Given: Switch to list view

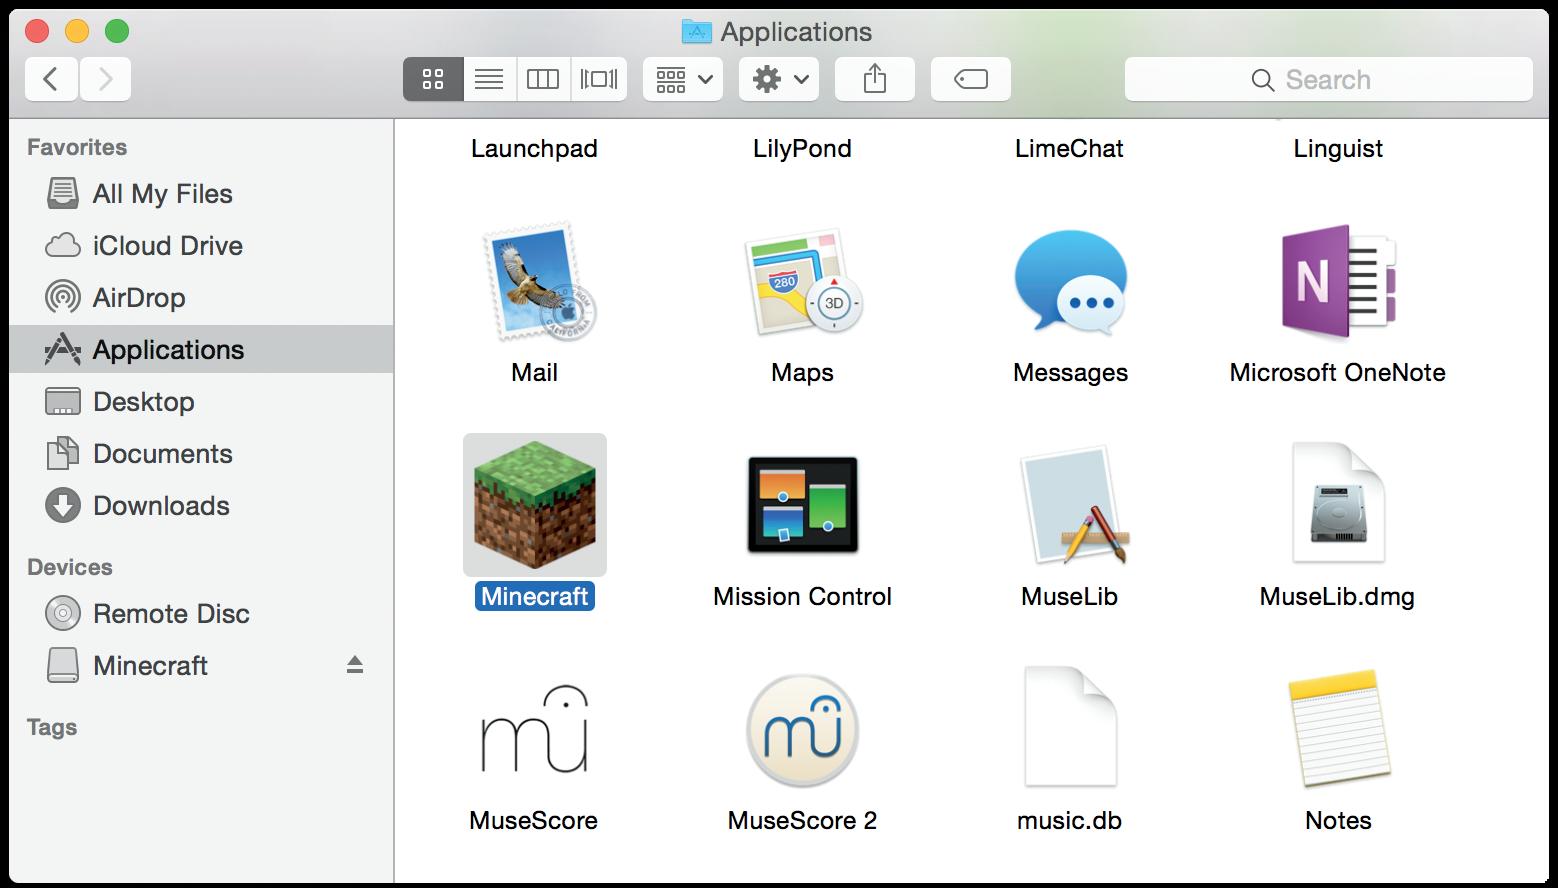Looking at the screenshot, I should (489, 79).
